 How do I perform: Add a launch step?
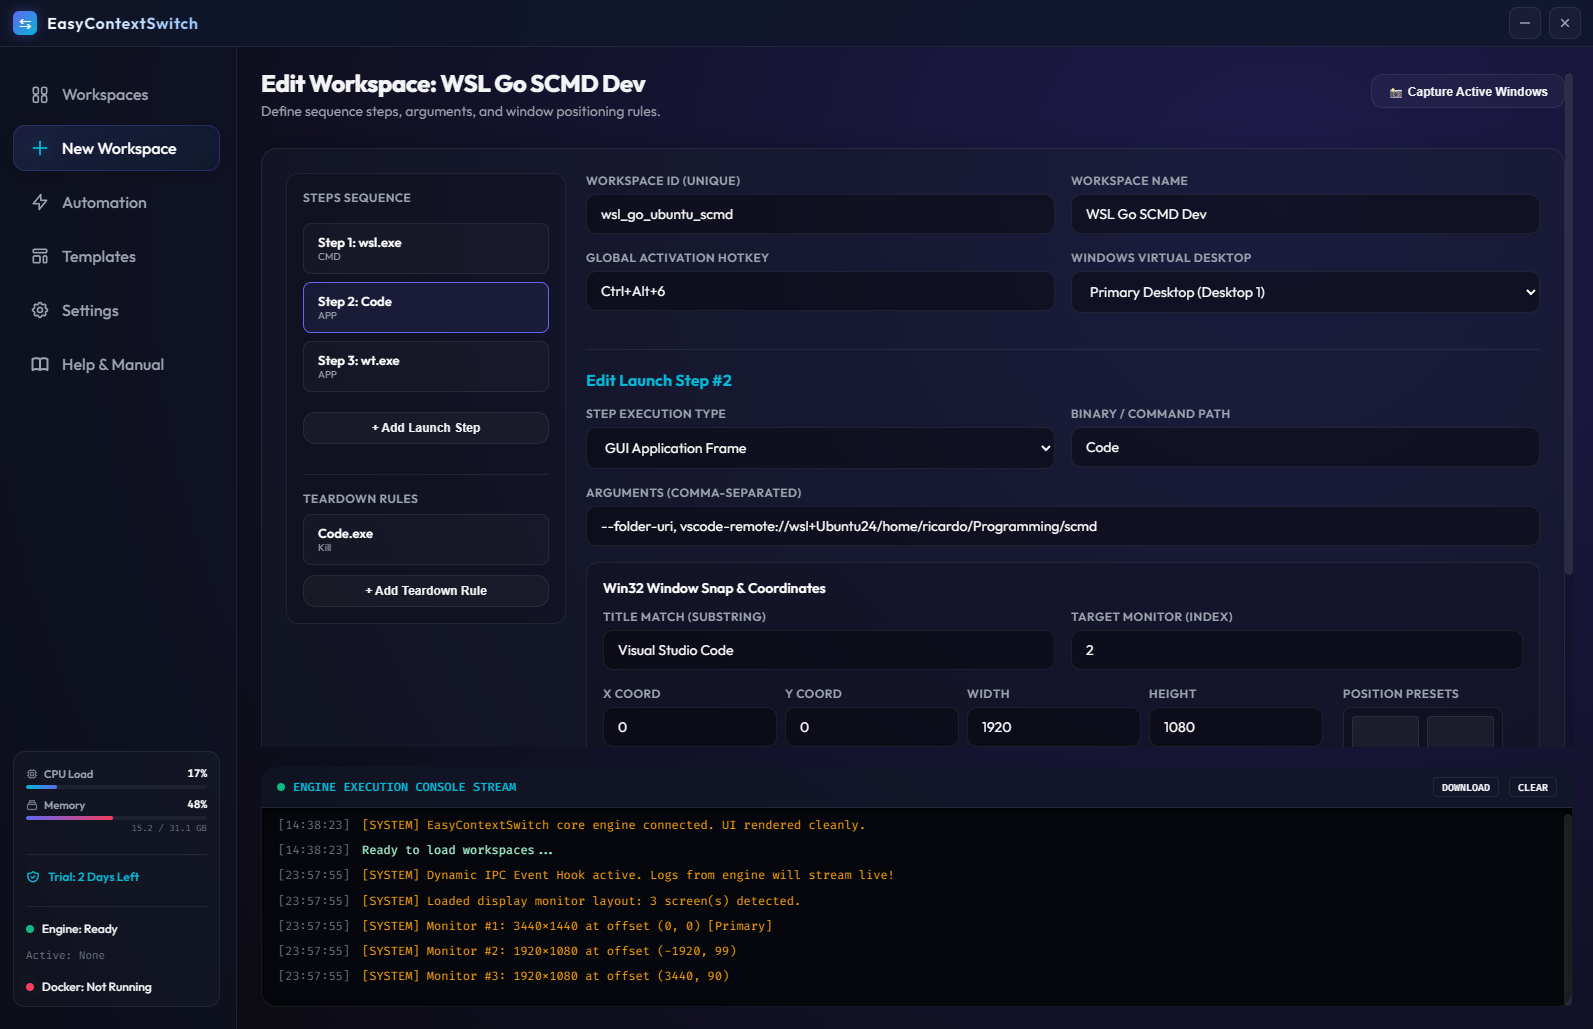[426, 428]
